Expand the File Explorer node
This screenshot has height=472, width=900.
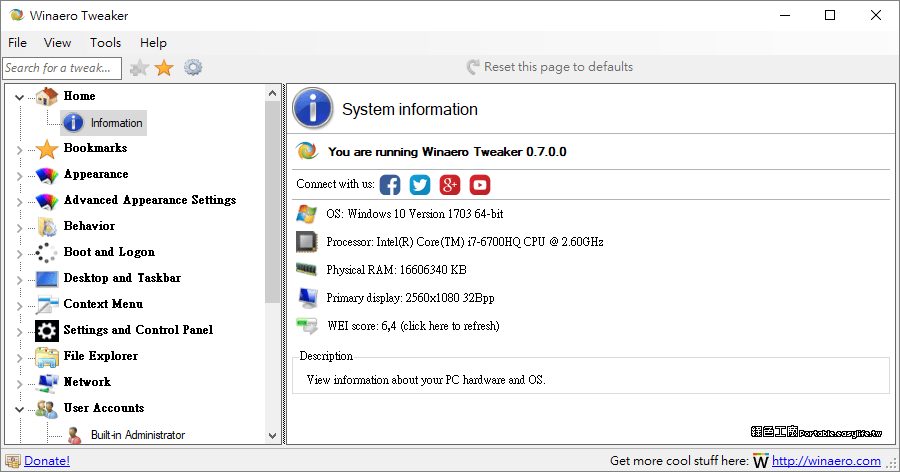click(20, 358)
